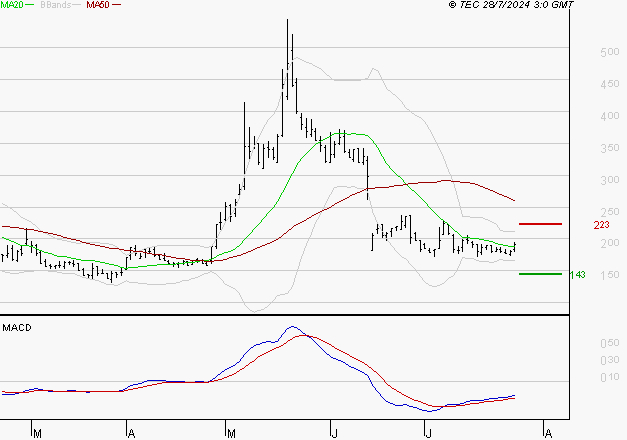The height and width of the screenshot is (440, 627).
Task: Select the 030 MACD scale label
Action: pyautogui.click(x=610, y=360)
